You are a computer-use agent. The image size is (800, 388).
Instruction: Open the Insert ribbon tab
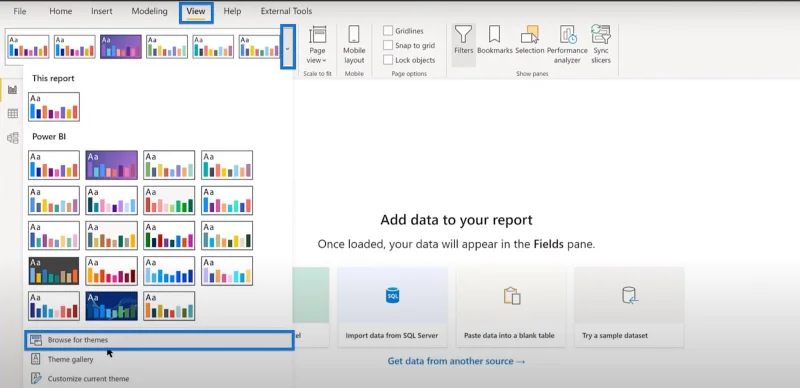(x=102, y=11)
